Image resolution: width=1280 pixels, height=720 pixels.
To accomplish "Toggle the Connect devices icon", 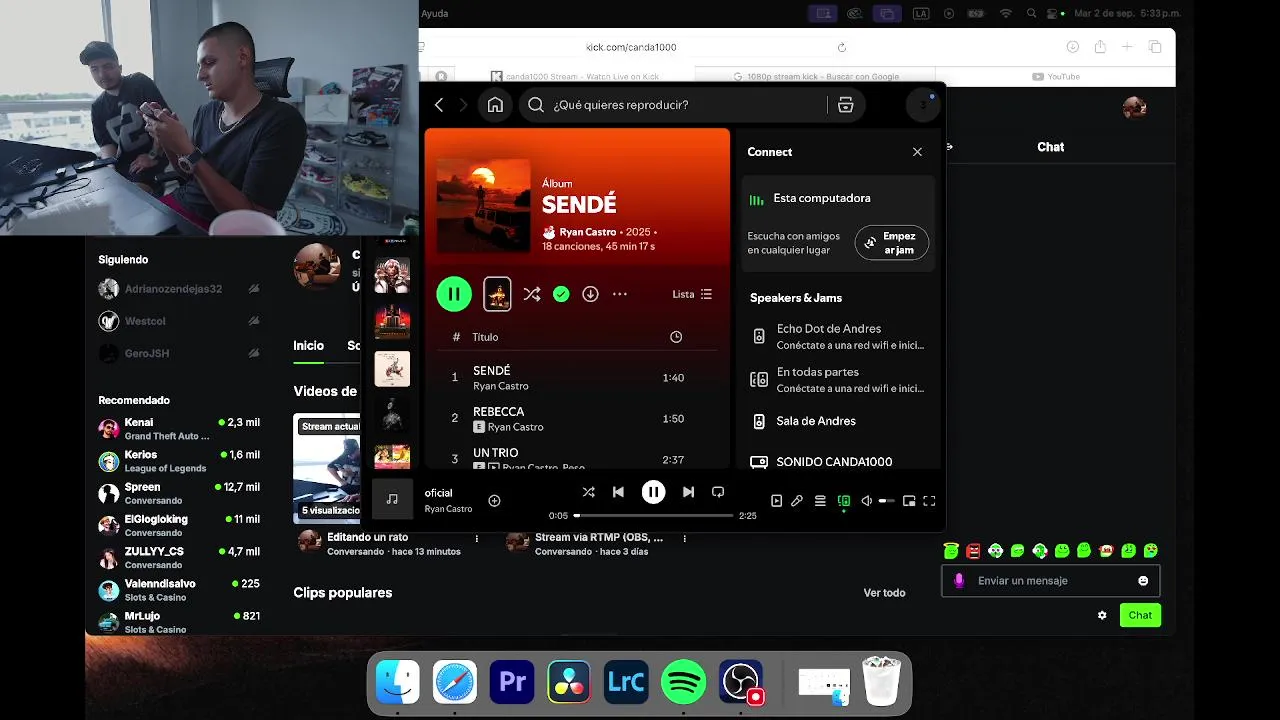I will (x=843, y=501).
